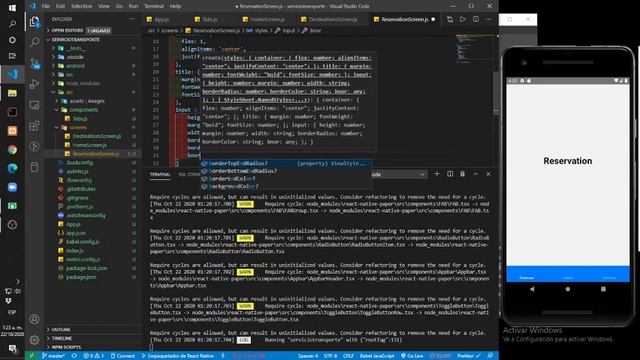Open Windows Start menu
The image size is (640, 360).
coord(12,8)
